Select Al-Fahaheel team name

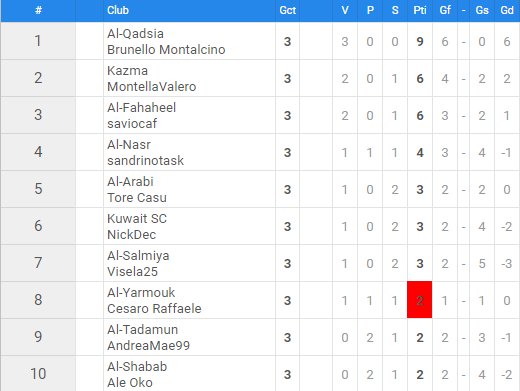141,108
